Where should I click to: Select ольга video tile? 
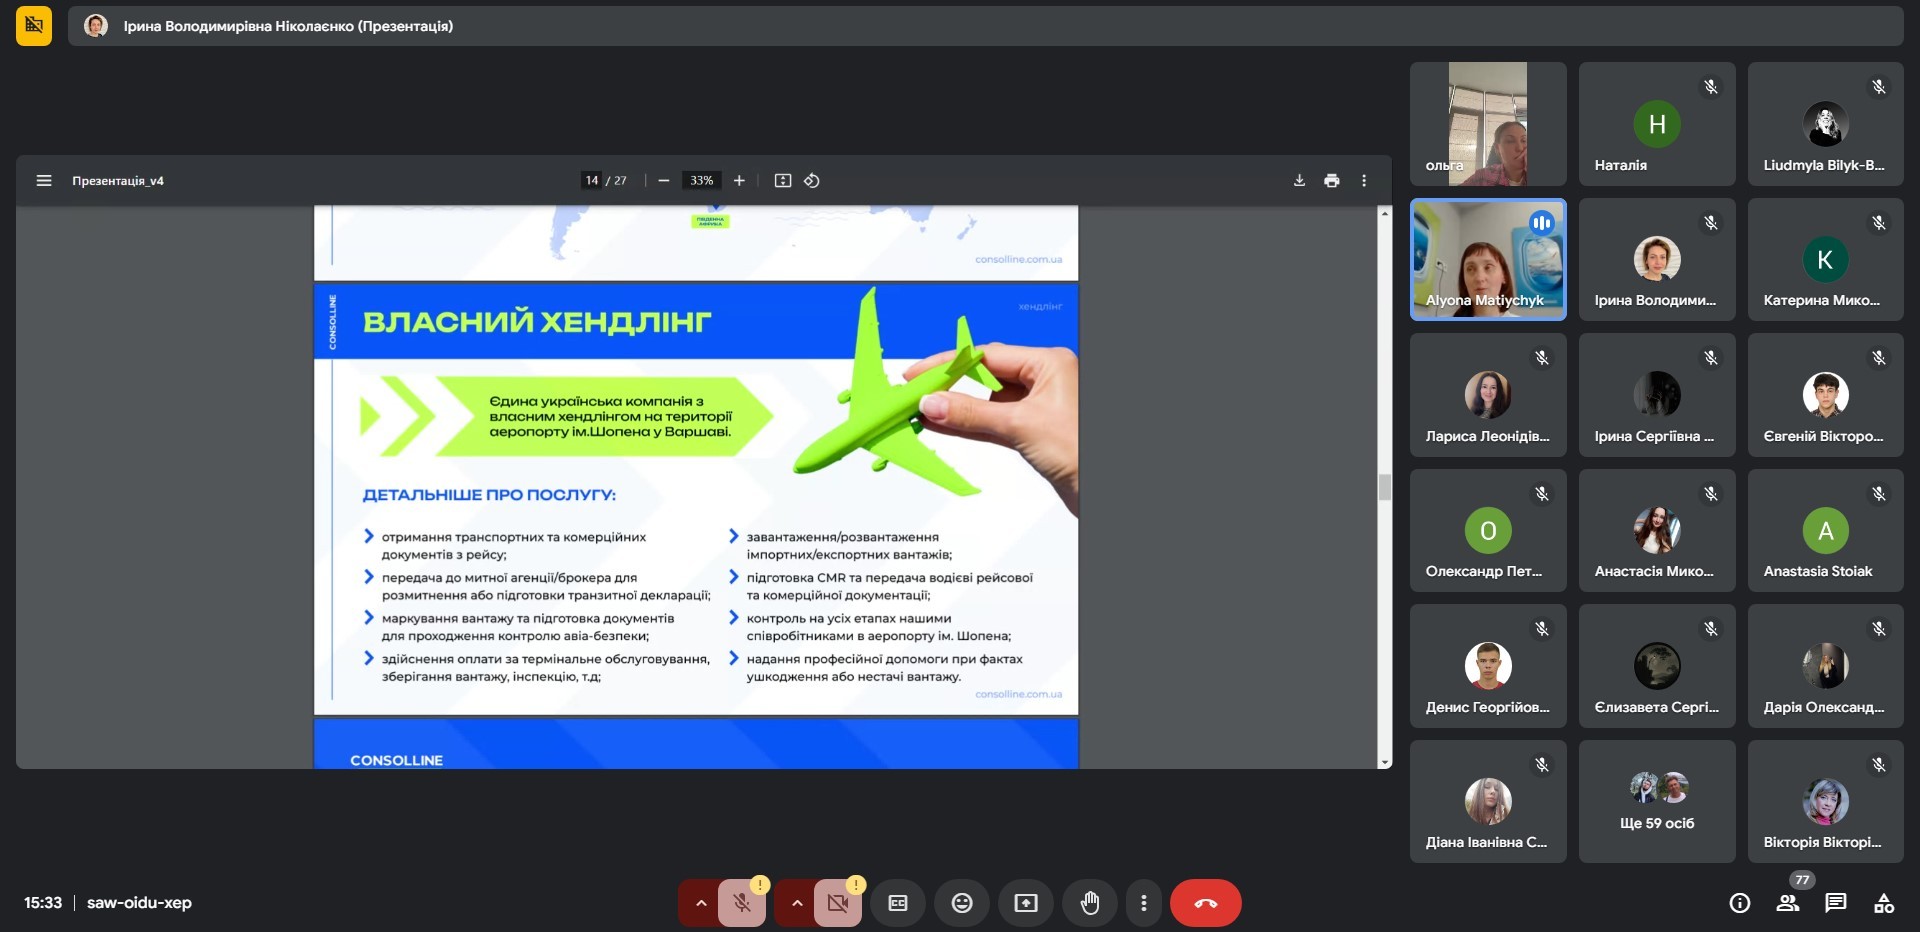(1488, 124)
